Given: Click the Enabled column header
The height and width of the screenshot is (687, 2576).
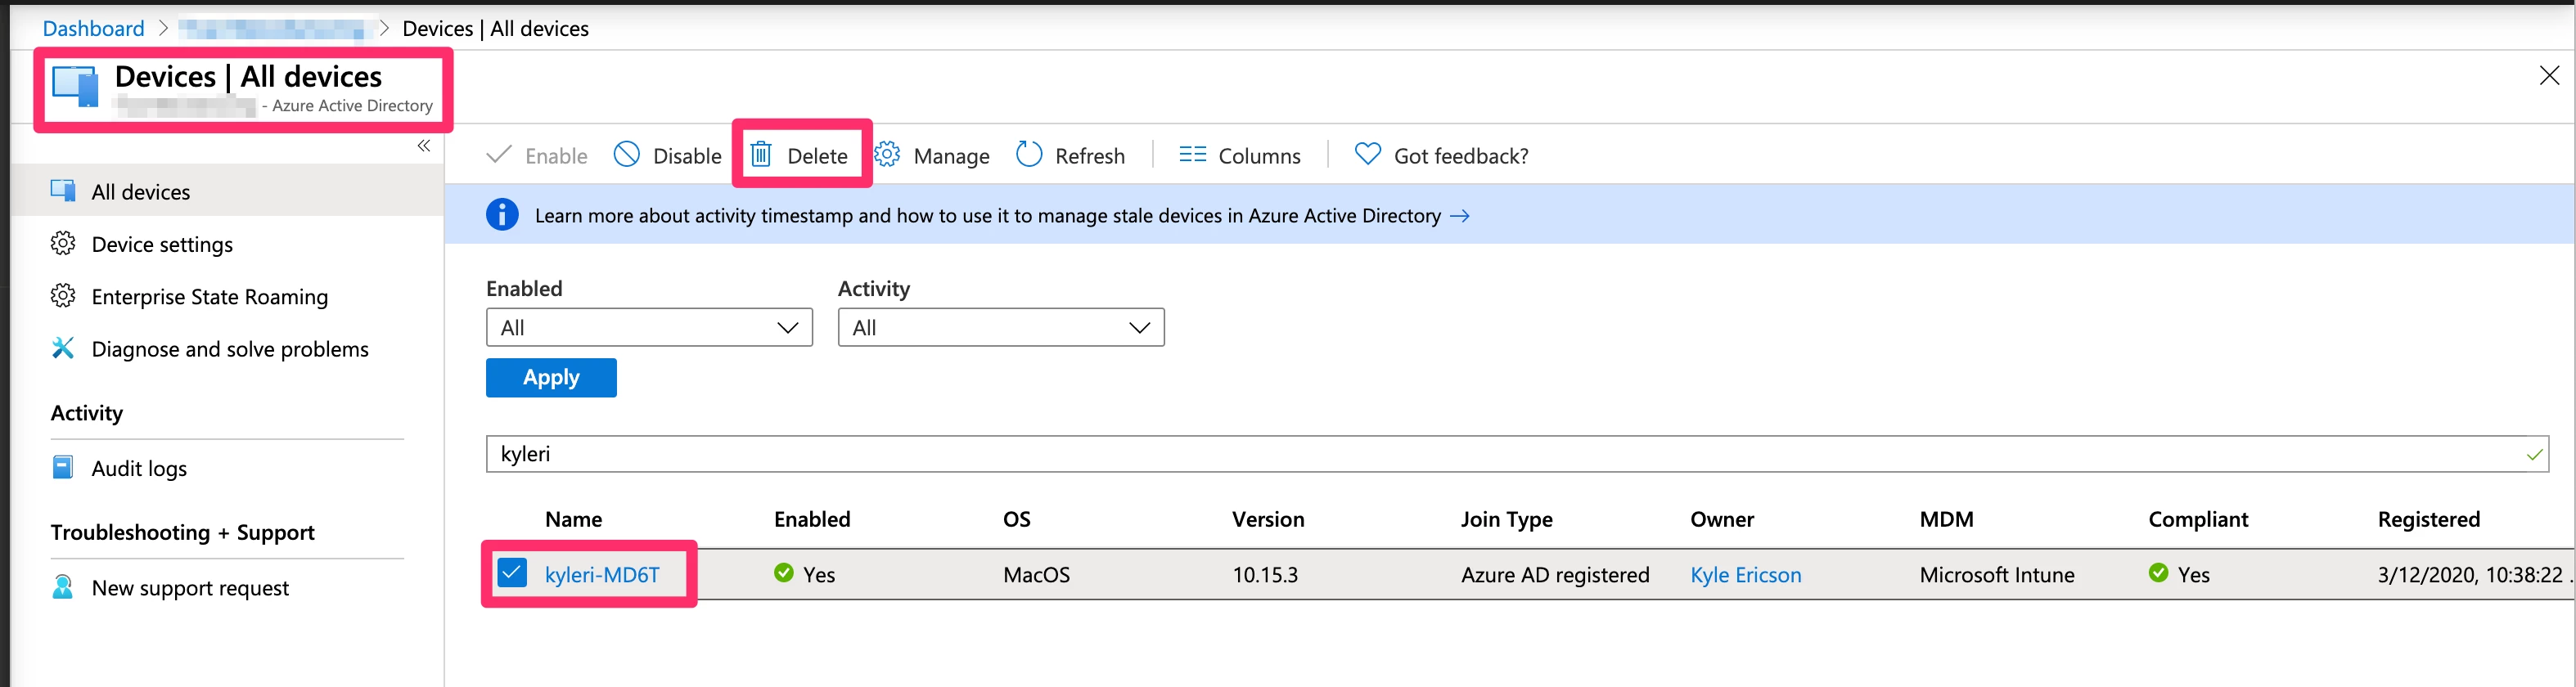Looking at the screenshot, I should pos(812,519).
